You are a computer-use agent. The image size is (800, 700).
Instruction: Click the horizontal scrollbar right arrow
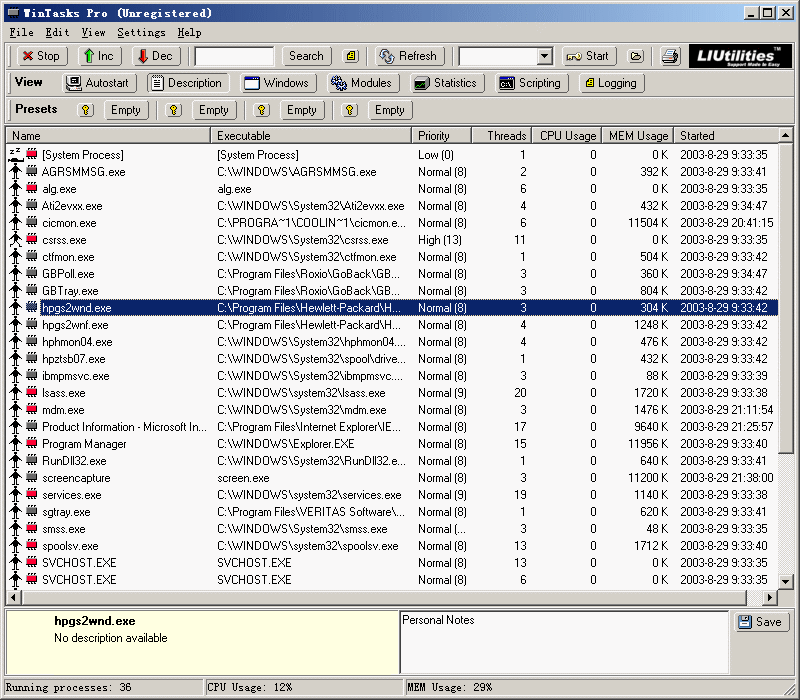pyautogui.click(x=769, y=597)
